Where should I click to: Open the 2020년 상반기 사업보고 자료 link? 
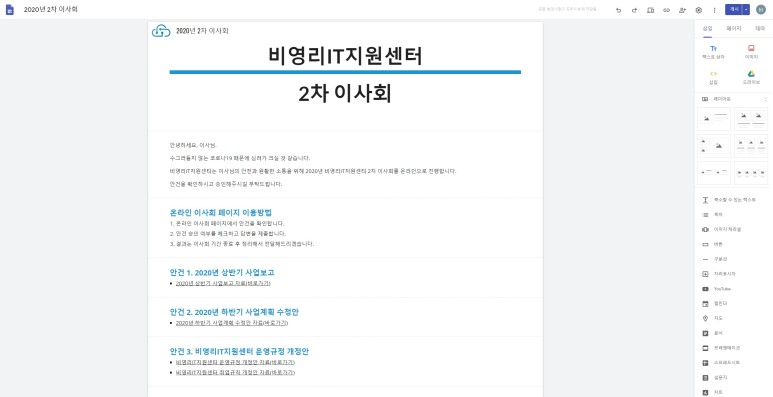coord(223,284)
